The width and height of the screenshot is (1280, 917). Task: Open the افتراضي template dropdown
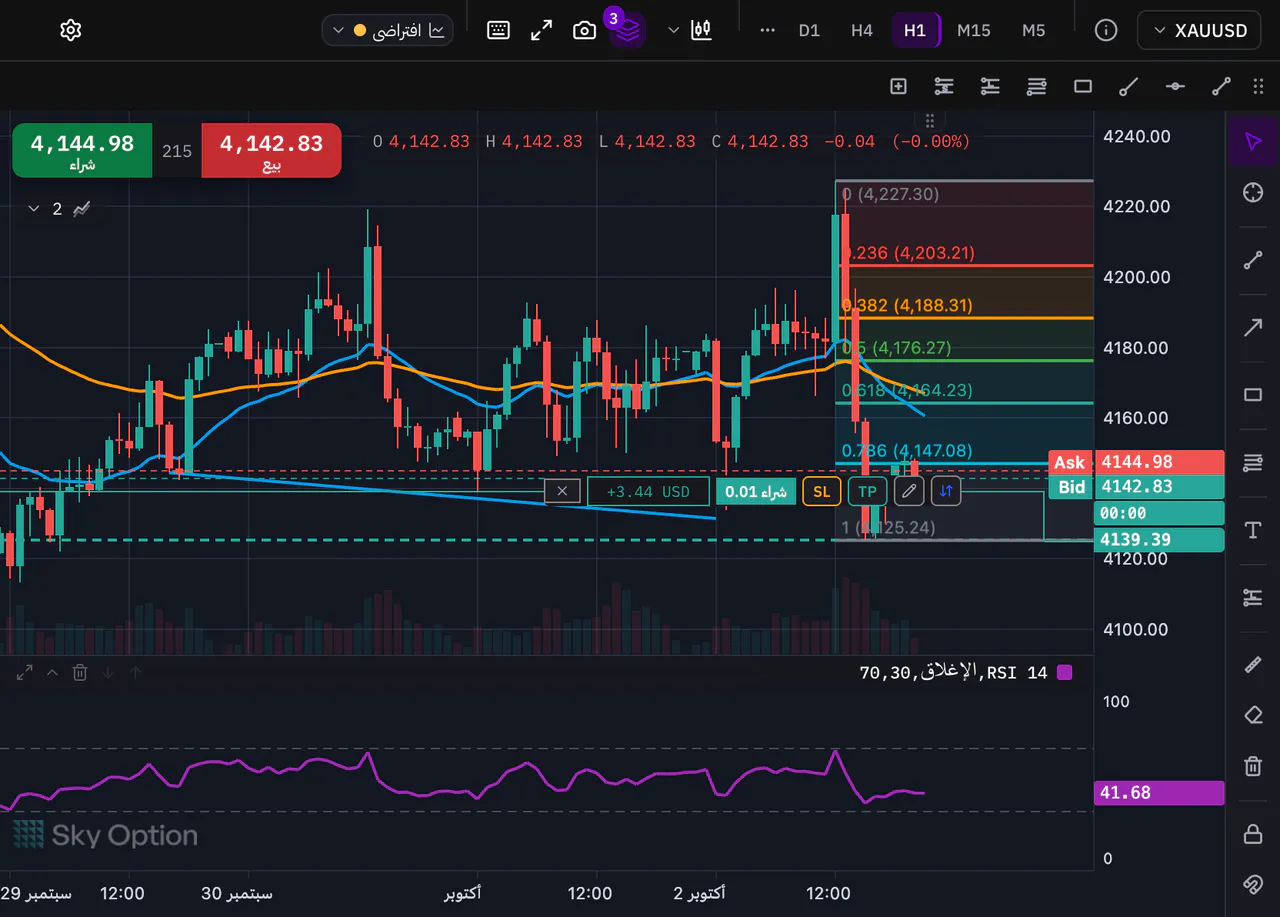(x=388, y=30)
